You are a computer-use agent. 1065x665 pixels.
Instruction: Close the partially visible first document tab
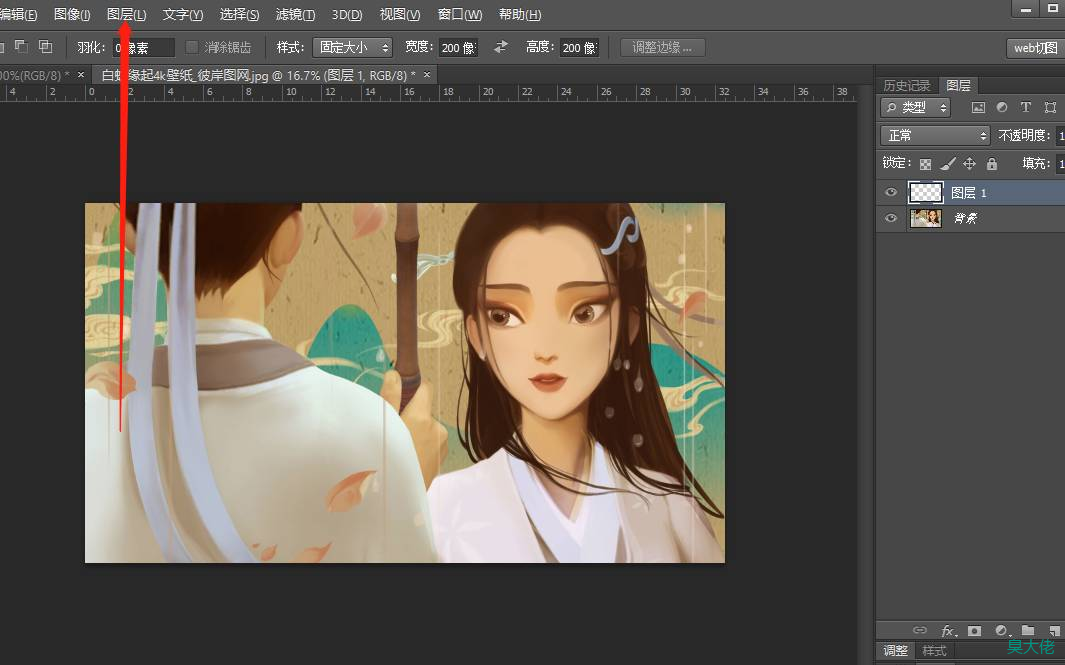tap(81, 75)
